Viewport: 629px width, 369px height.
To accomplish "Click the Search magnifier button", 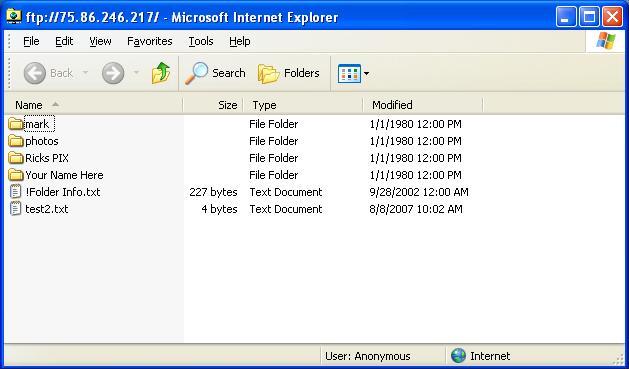I will click(x=215, y=73).
